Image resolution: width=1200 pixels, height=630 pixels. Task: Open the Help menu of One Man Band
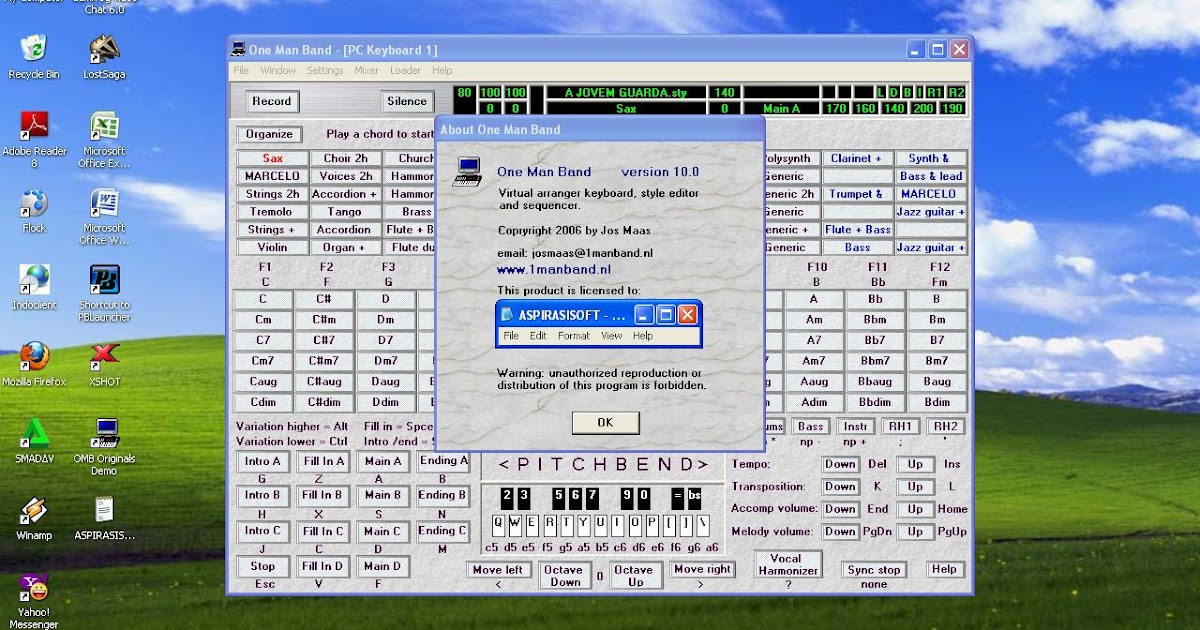(x=442, y=71)
